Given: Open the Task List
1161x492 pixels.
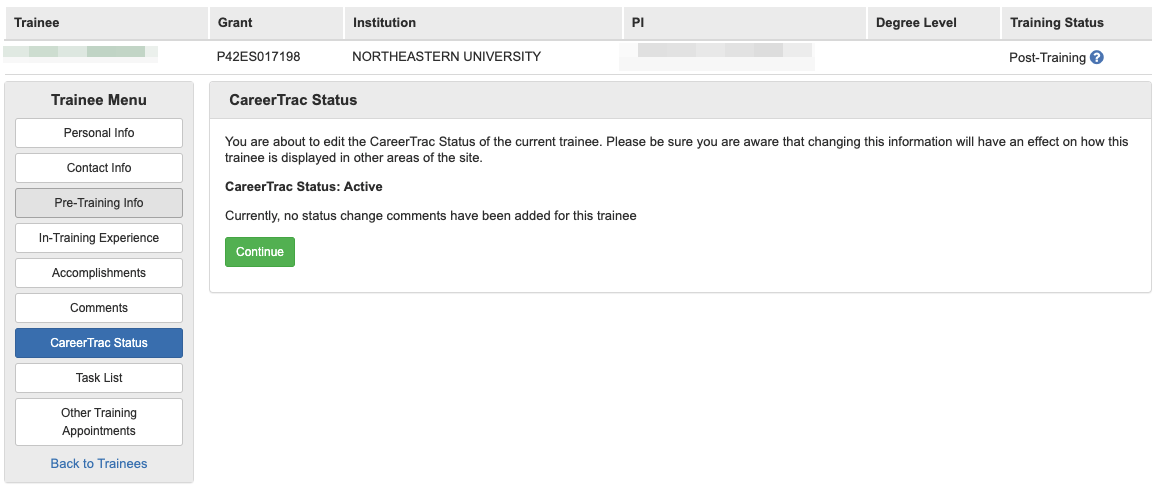Looking at the screenshot, I should [99, 378].
